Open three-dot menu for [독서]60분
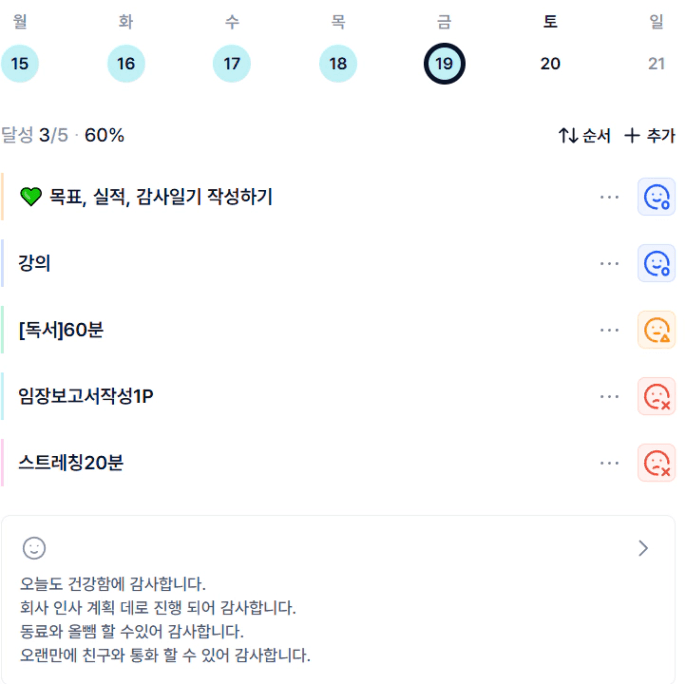 pyautogui.click(x=610, y=330)
